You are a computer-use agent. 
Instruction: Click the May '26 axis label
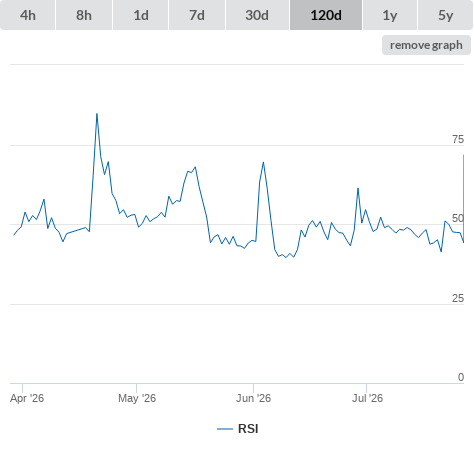pyautogui.click(x=137, y=398)
